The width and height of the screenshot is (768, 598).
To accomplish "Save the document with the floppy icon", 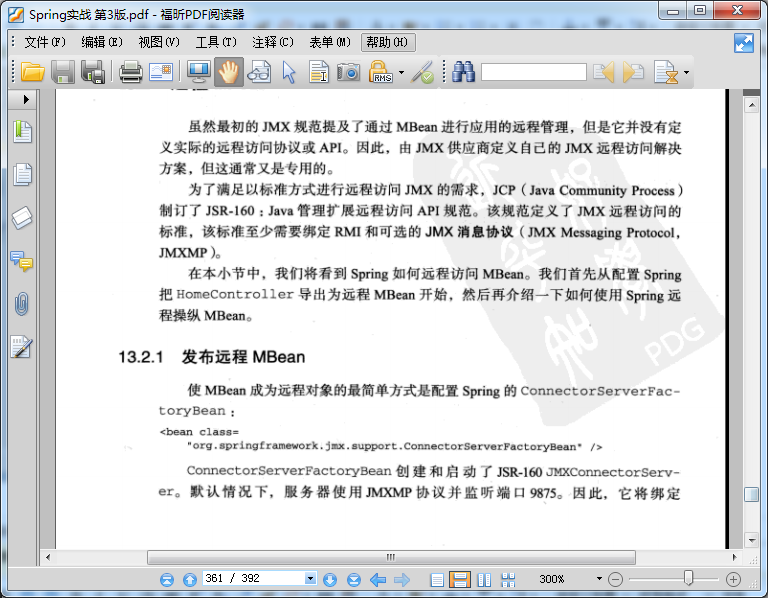I will pyautogui.click(x=63, y=72).
